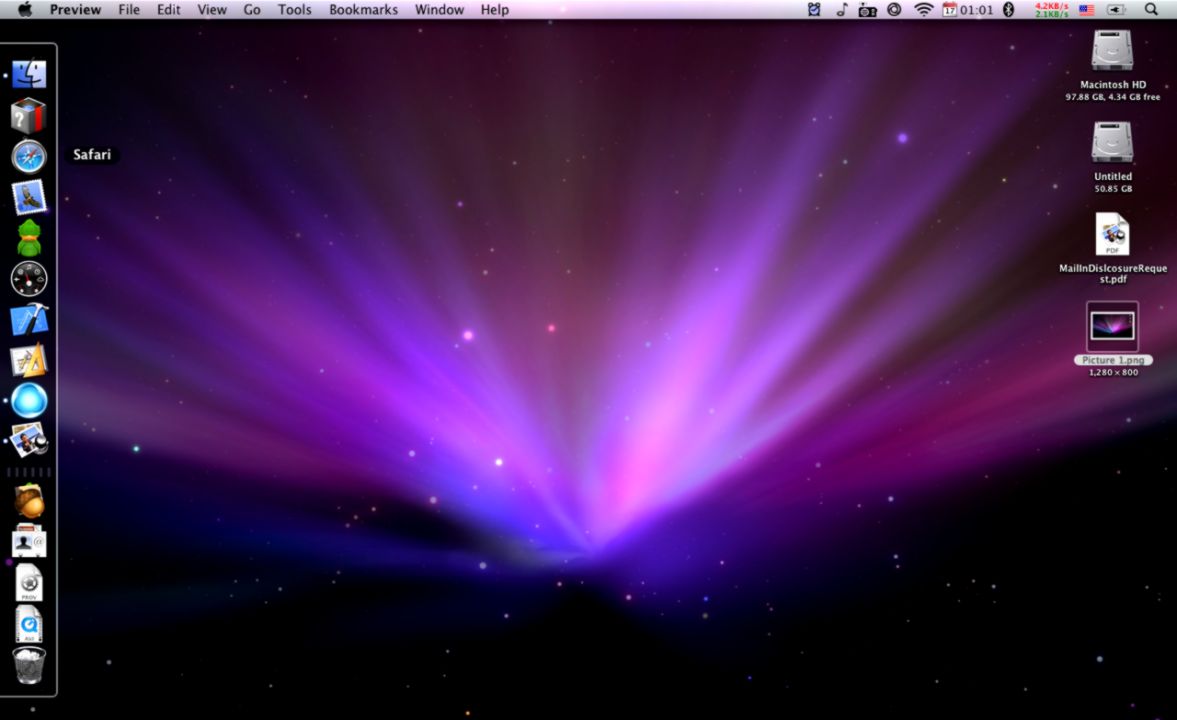Click the iTunes note menu extra
Viewport: 1177px width, 720px height.
(840, 9)
